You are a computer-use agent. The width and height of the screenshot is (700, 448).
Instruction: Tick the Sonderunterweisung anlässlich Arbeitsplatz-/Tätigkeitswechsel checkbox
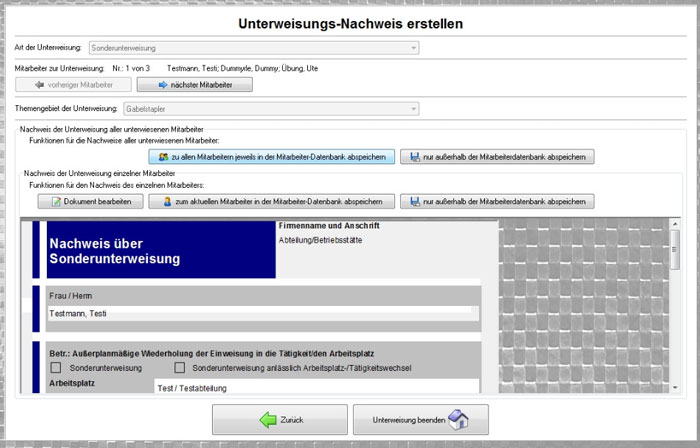[x=179, y=368]
